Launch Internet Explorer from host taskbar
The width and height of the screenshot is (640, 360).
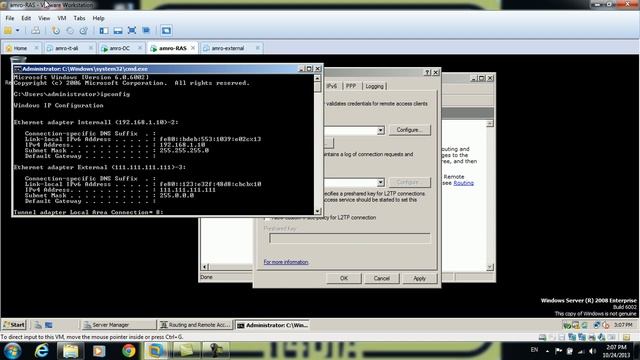point(42,351)
